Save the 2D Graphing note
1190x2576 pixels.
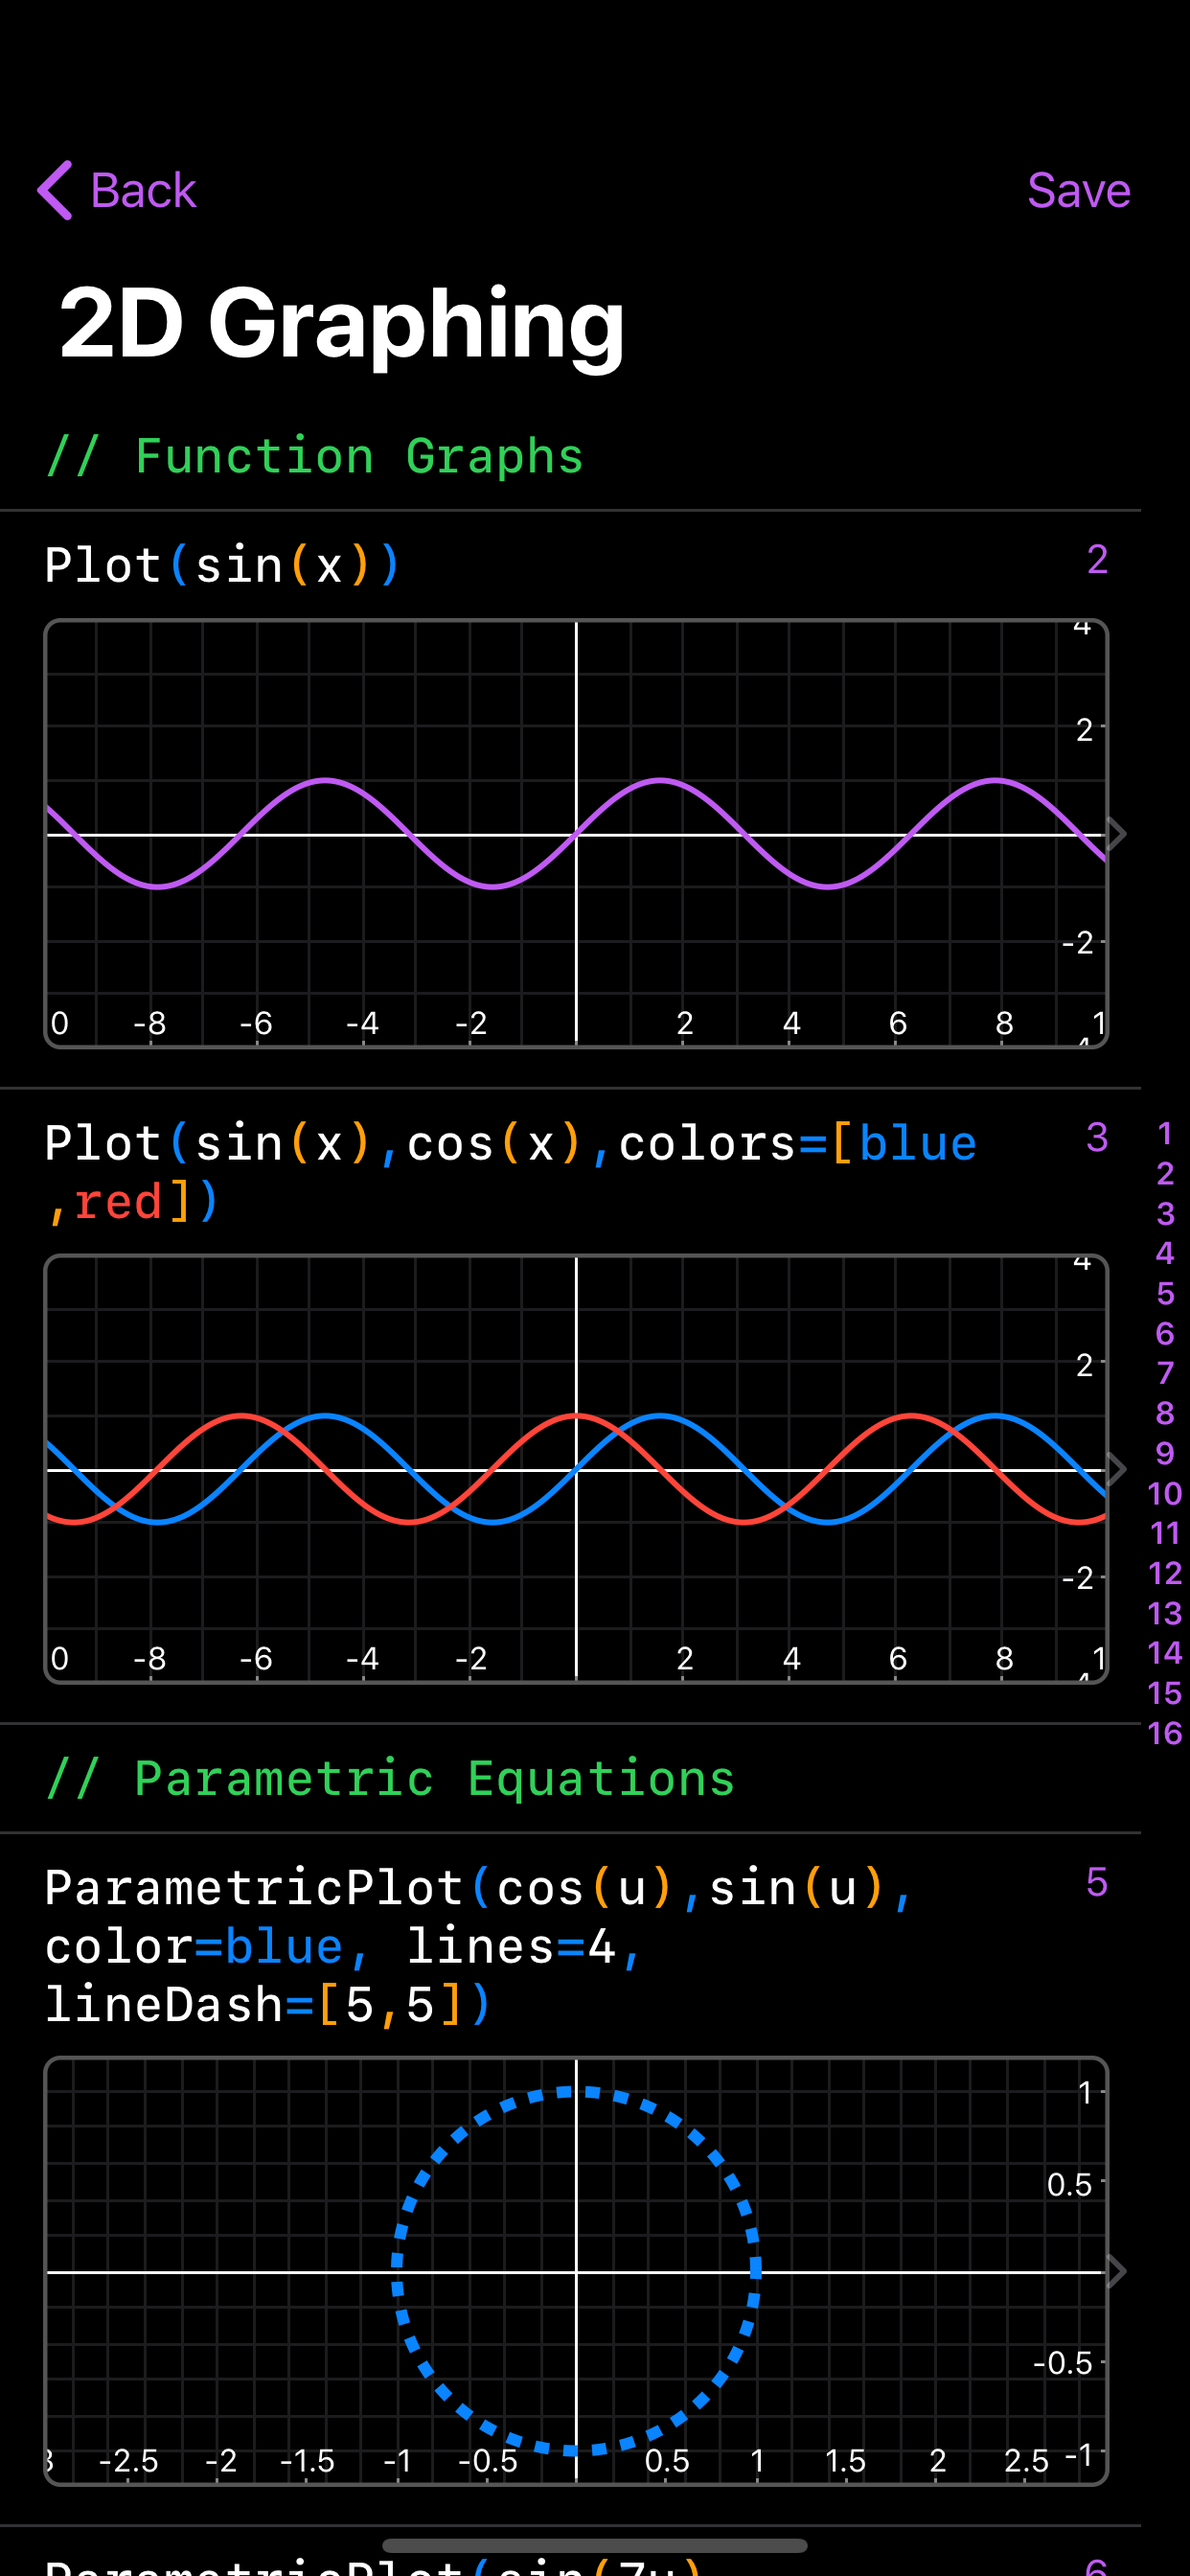pyautogui.click(x=1078, y=190)
